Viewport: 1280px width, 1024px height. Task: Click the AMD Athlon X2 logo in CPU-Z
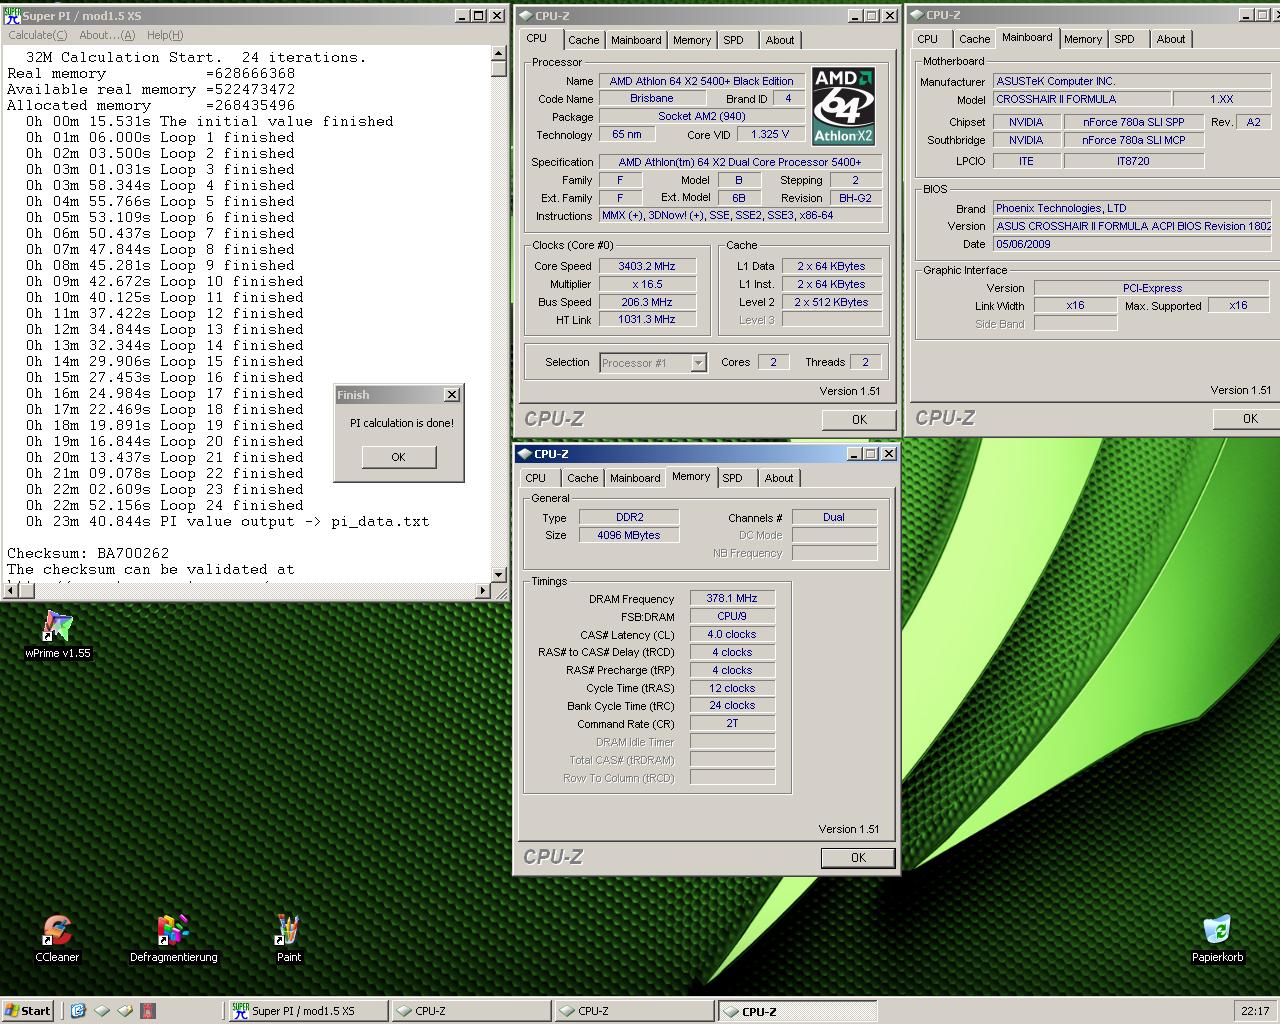[x=843, y=106]
